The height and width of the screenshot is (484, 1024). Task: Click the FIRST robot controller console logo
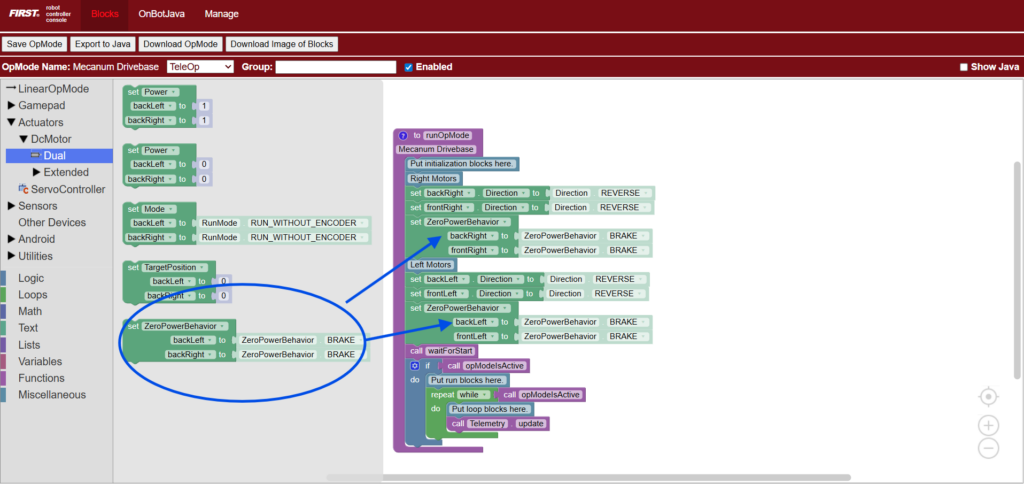(x=38, y=14)
